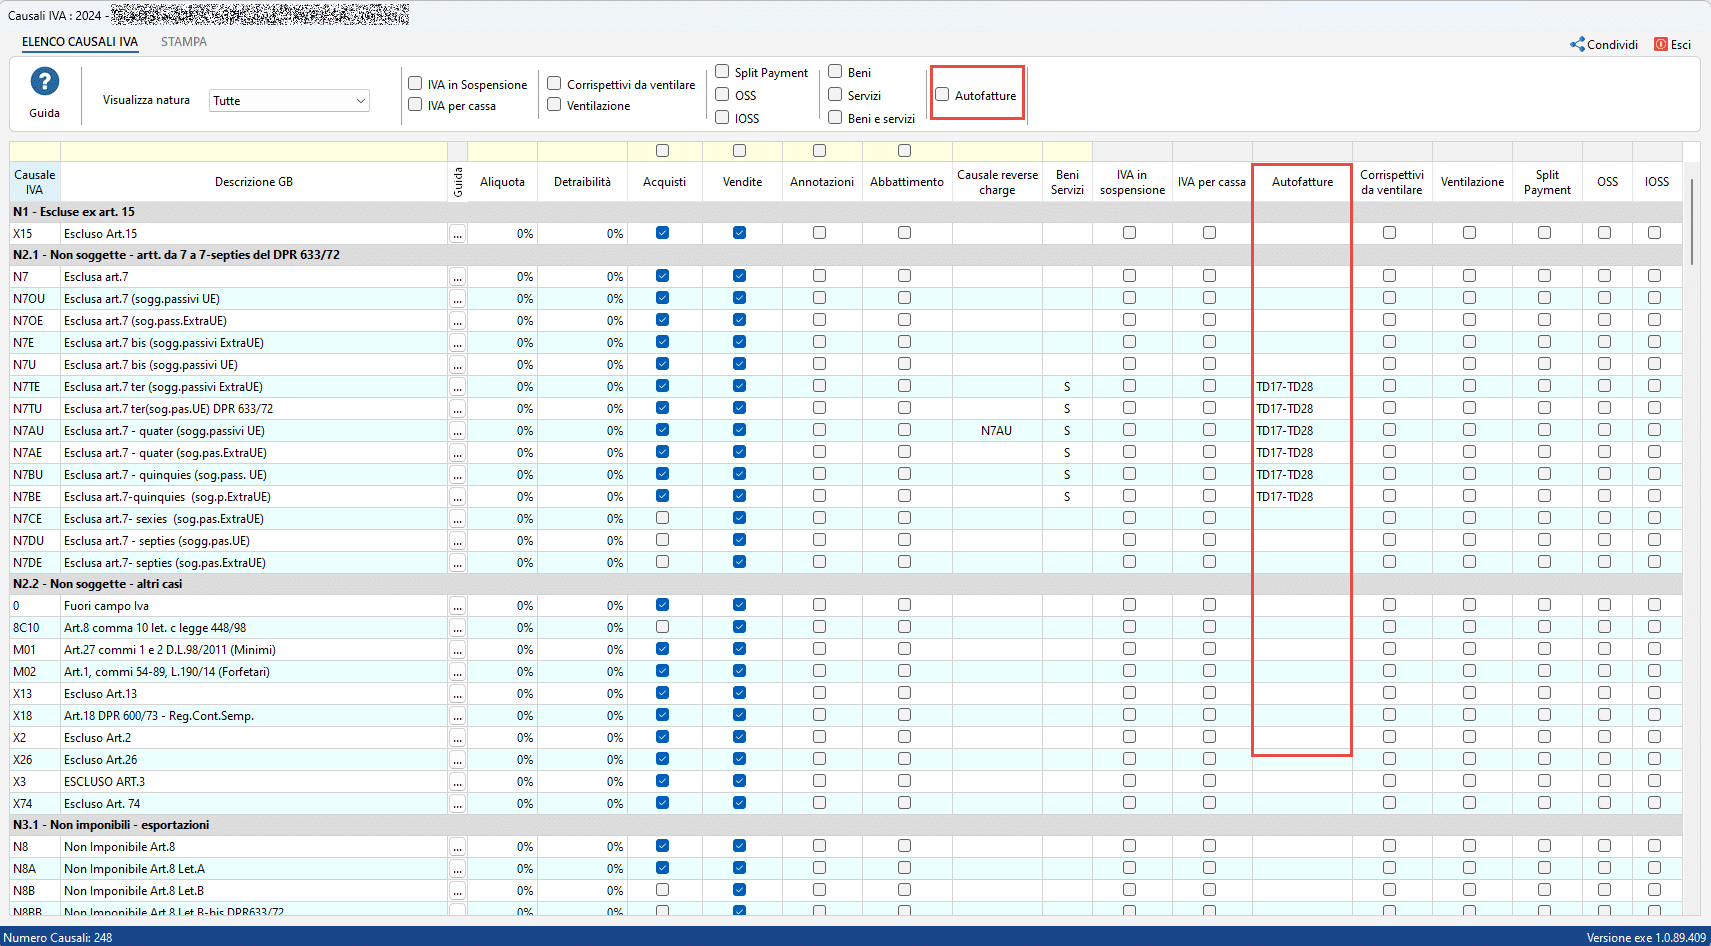
Task: Open guide button for X18 row
Action: [x=457, y=716]
